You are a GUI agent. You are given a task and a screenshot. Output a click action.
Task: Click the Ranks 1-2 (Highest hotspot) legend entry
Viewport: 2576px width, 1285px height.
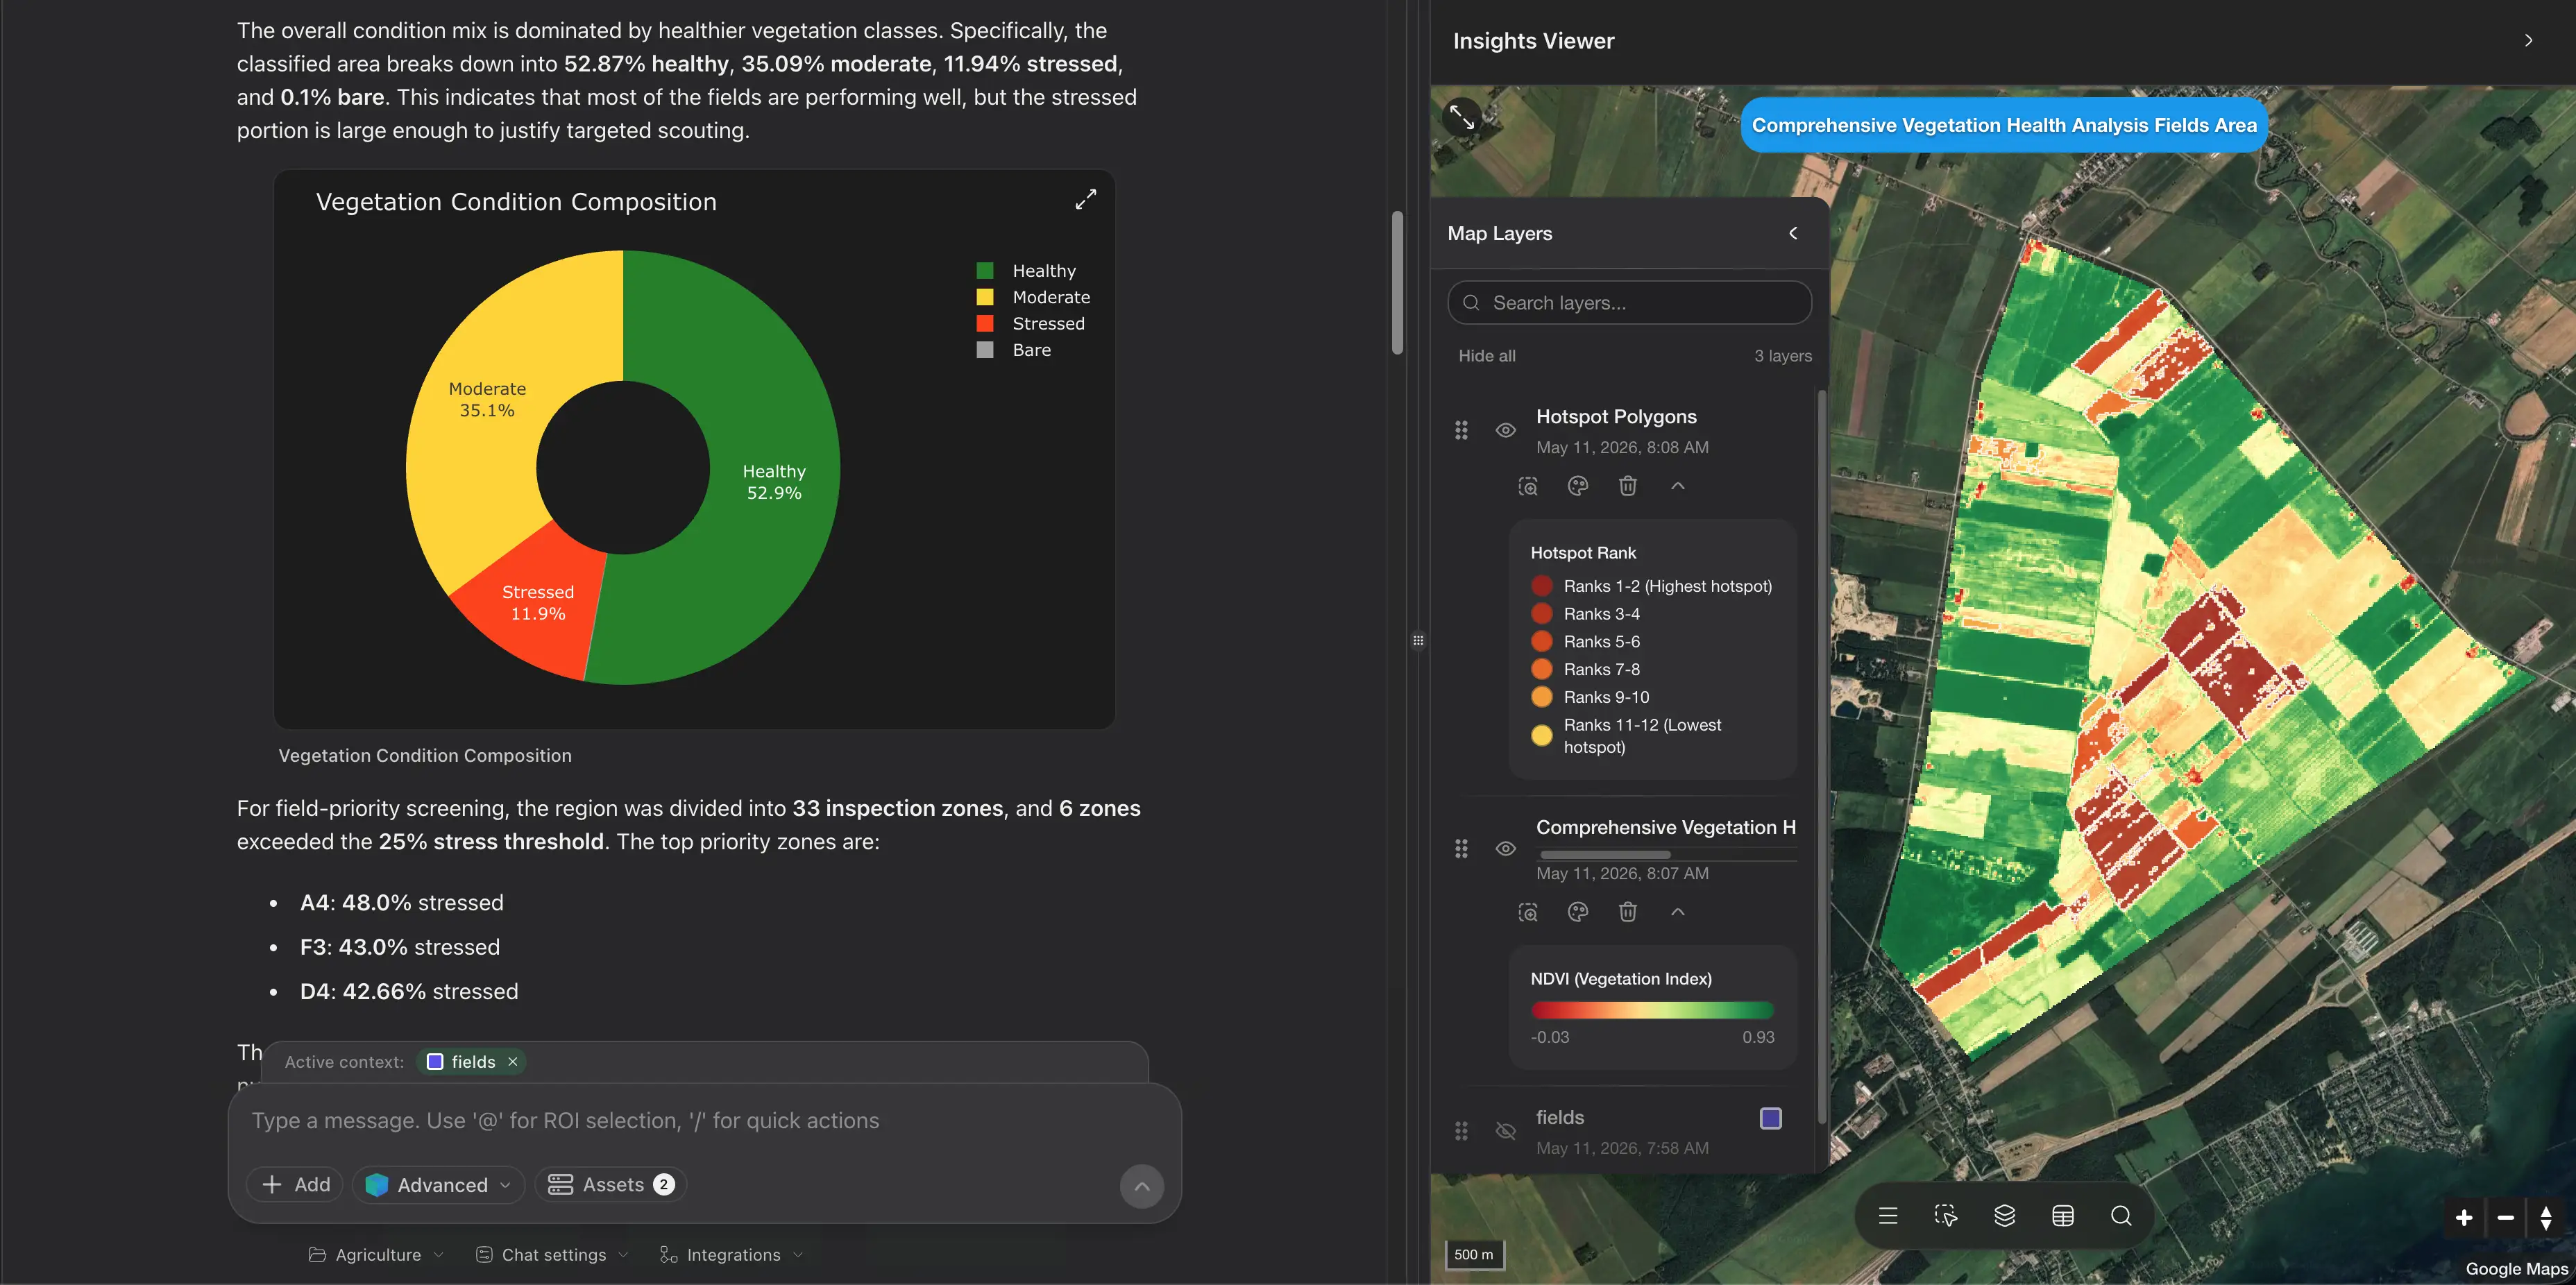tap(1652, 586)
